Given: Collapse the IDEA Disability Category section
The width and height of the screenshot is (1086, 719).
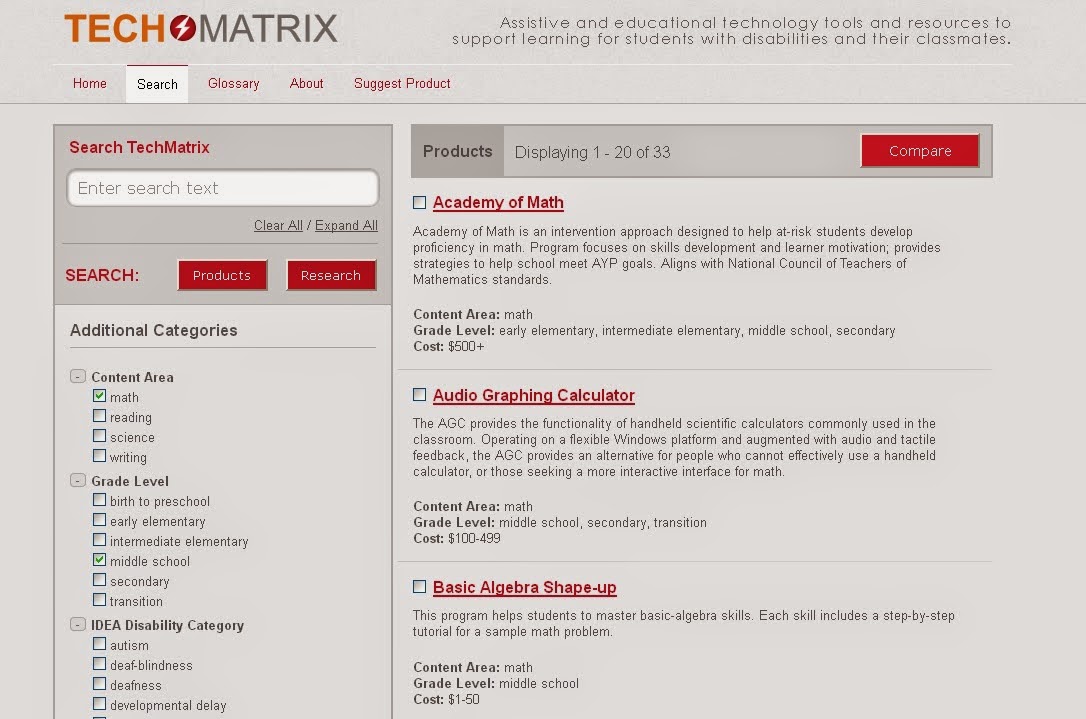Looking at the screenshot, I should click(77, 624).
